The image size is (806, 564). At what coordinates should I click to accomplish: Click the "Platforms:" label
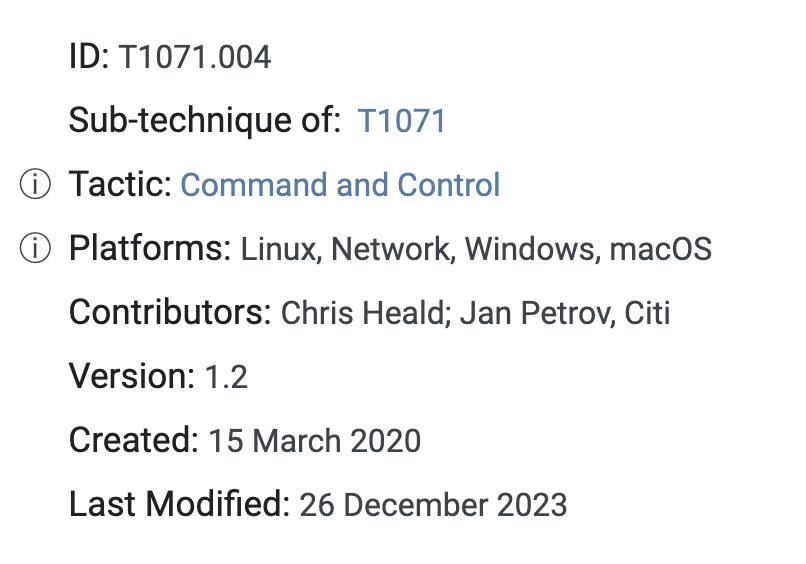pos(150,249)
